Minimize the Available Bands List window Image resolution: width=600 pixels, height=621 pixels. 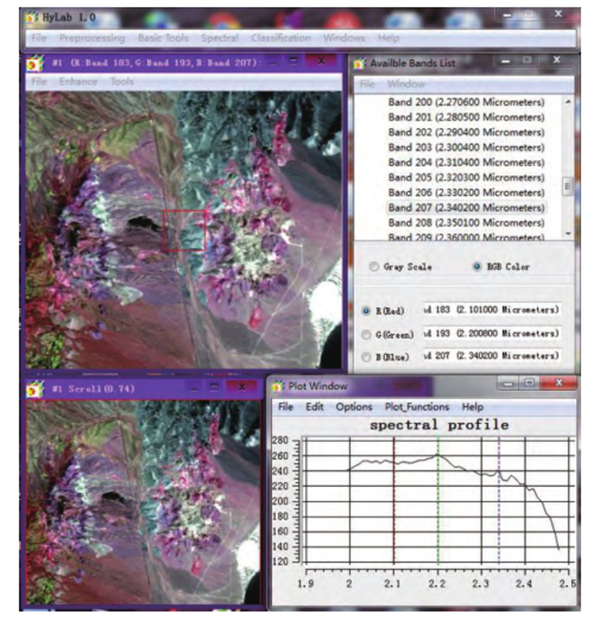505,61
